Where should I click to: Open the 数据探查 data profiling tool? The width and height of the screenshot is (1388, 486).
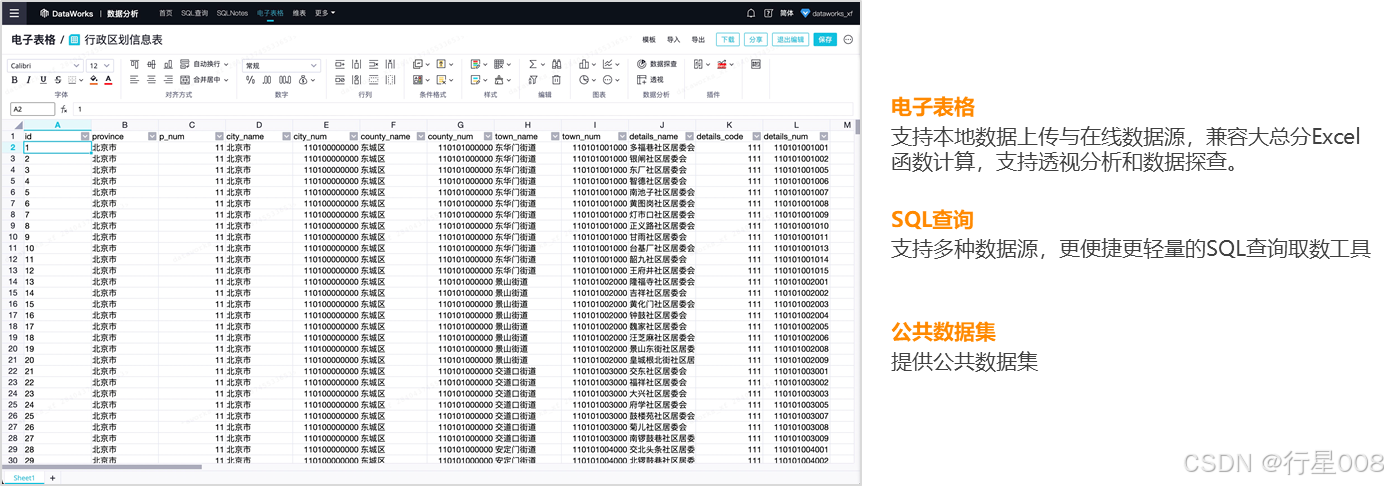657,64
